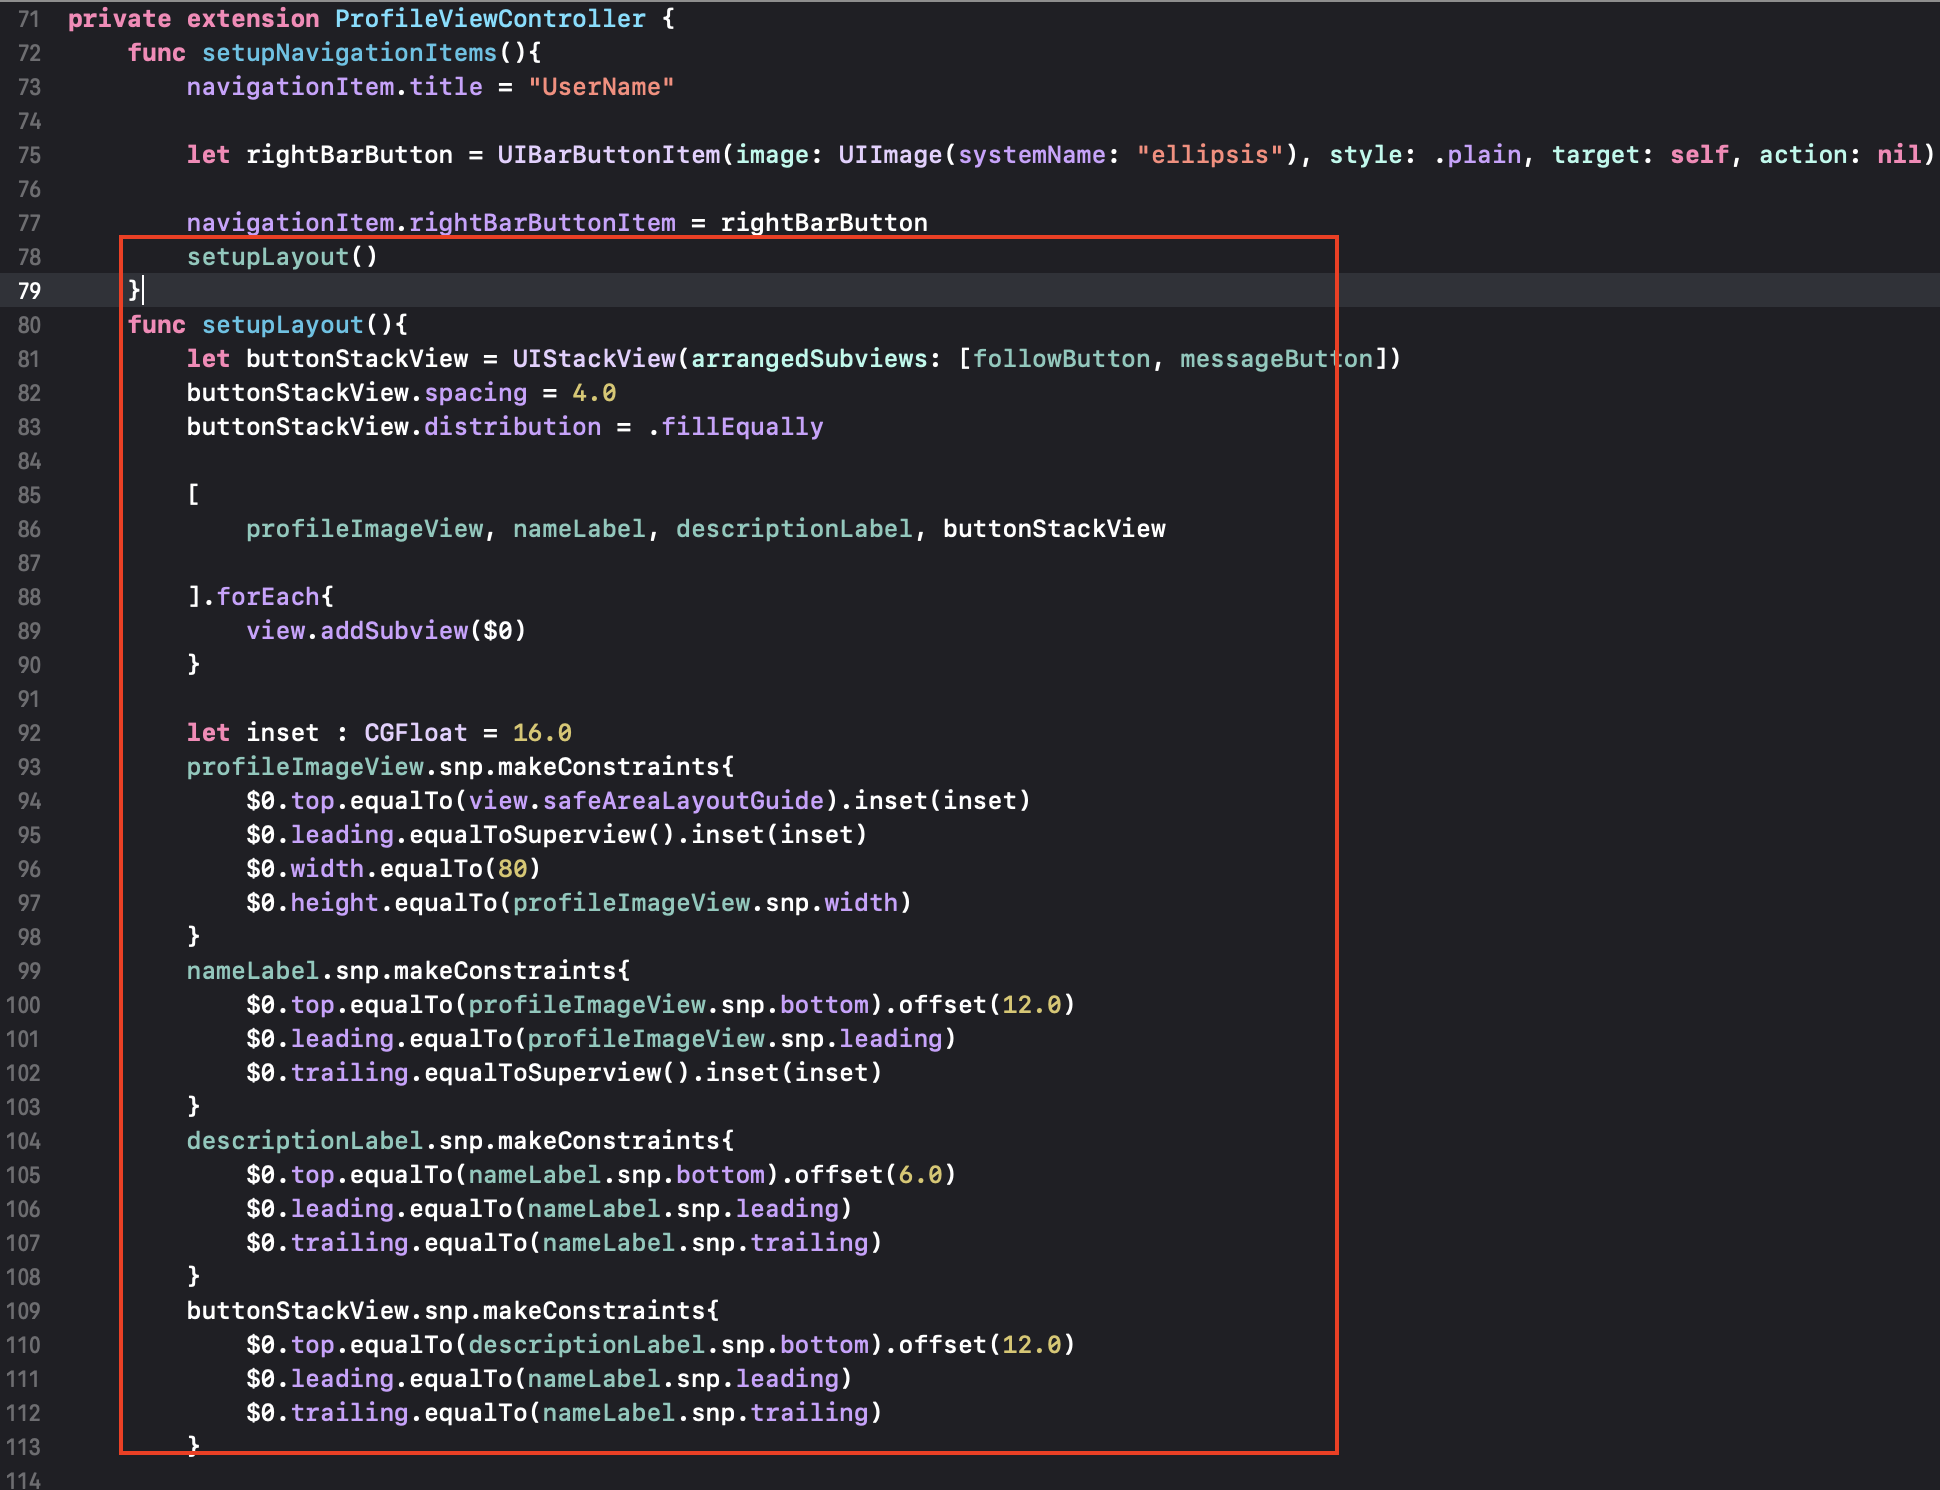Viewport: 1940px width, 1490px height.
Task: Click the 16.0 inset value
Action: (541, 733)
